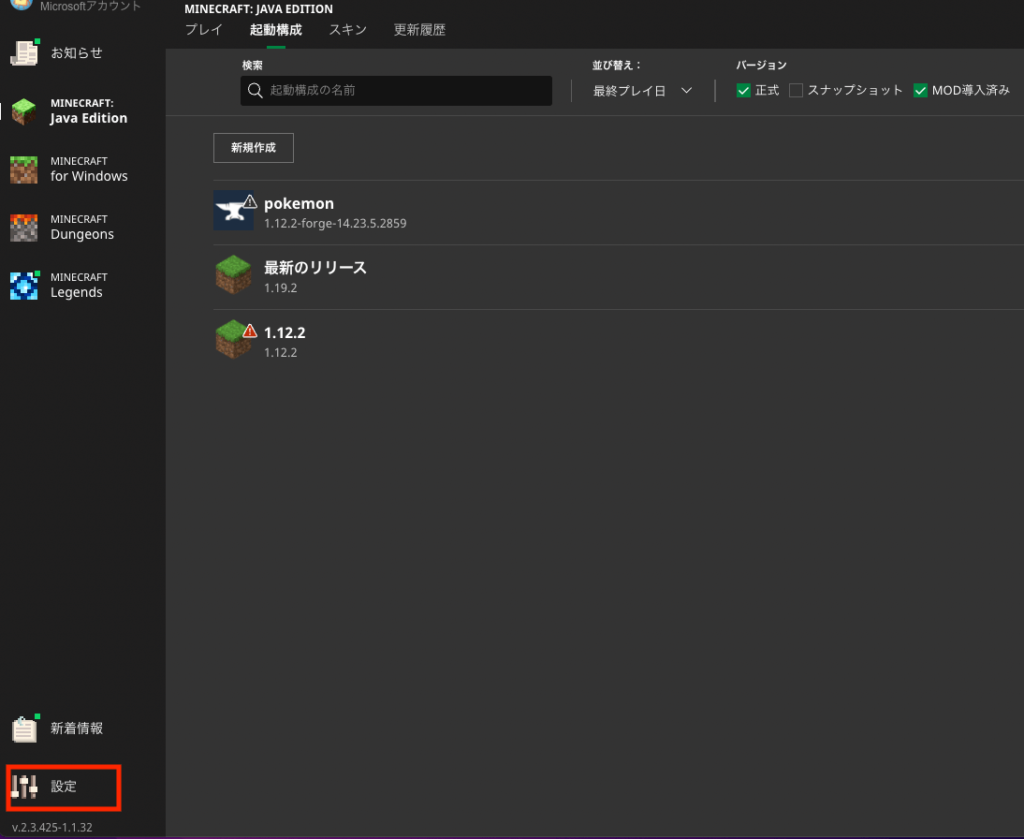This screenshot has width=1024, height=839.
Task: Click the Microsoftアカウント label
Action: coord(90,6)
